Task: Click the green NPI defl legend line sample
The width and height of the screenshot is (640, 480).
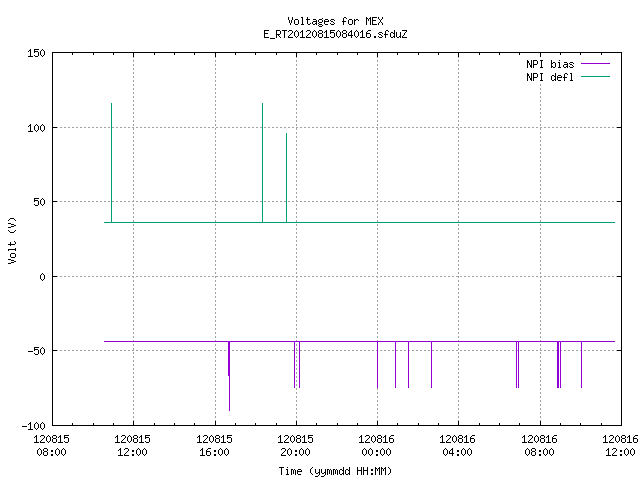Action: (x=596, y=77)
